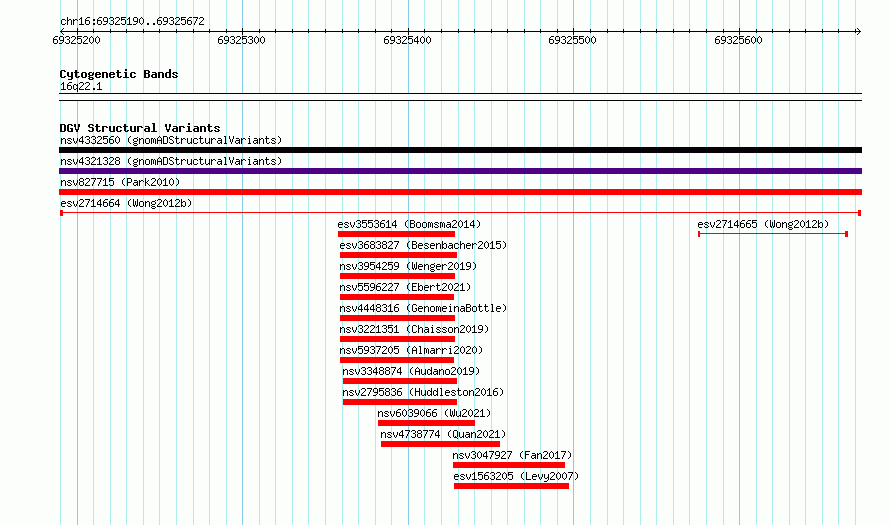890x525 pixels.
Task: Click the red bar under nsv4448316
Action: coord(397,318)
